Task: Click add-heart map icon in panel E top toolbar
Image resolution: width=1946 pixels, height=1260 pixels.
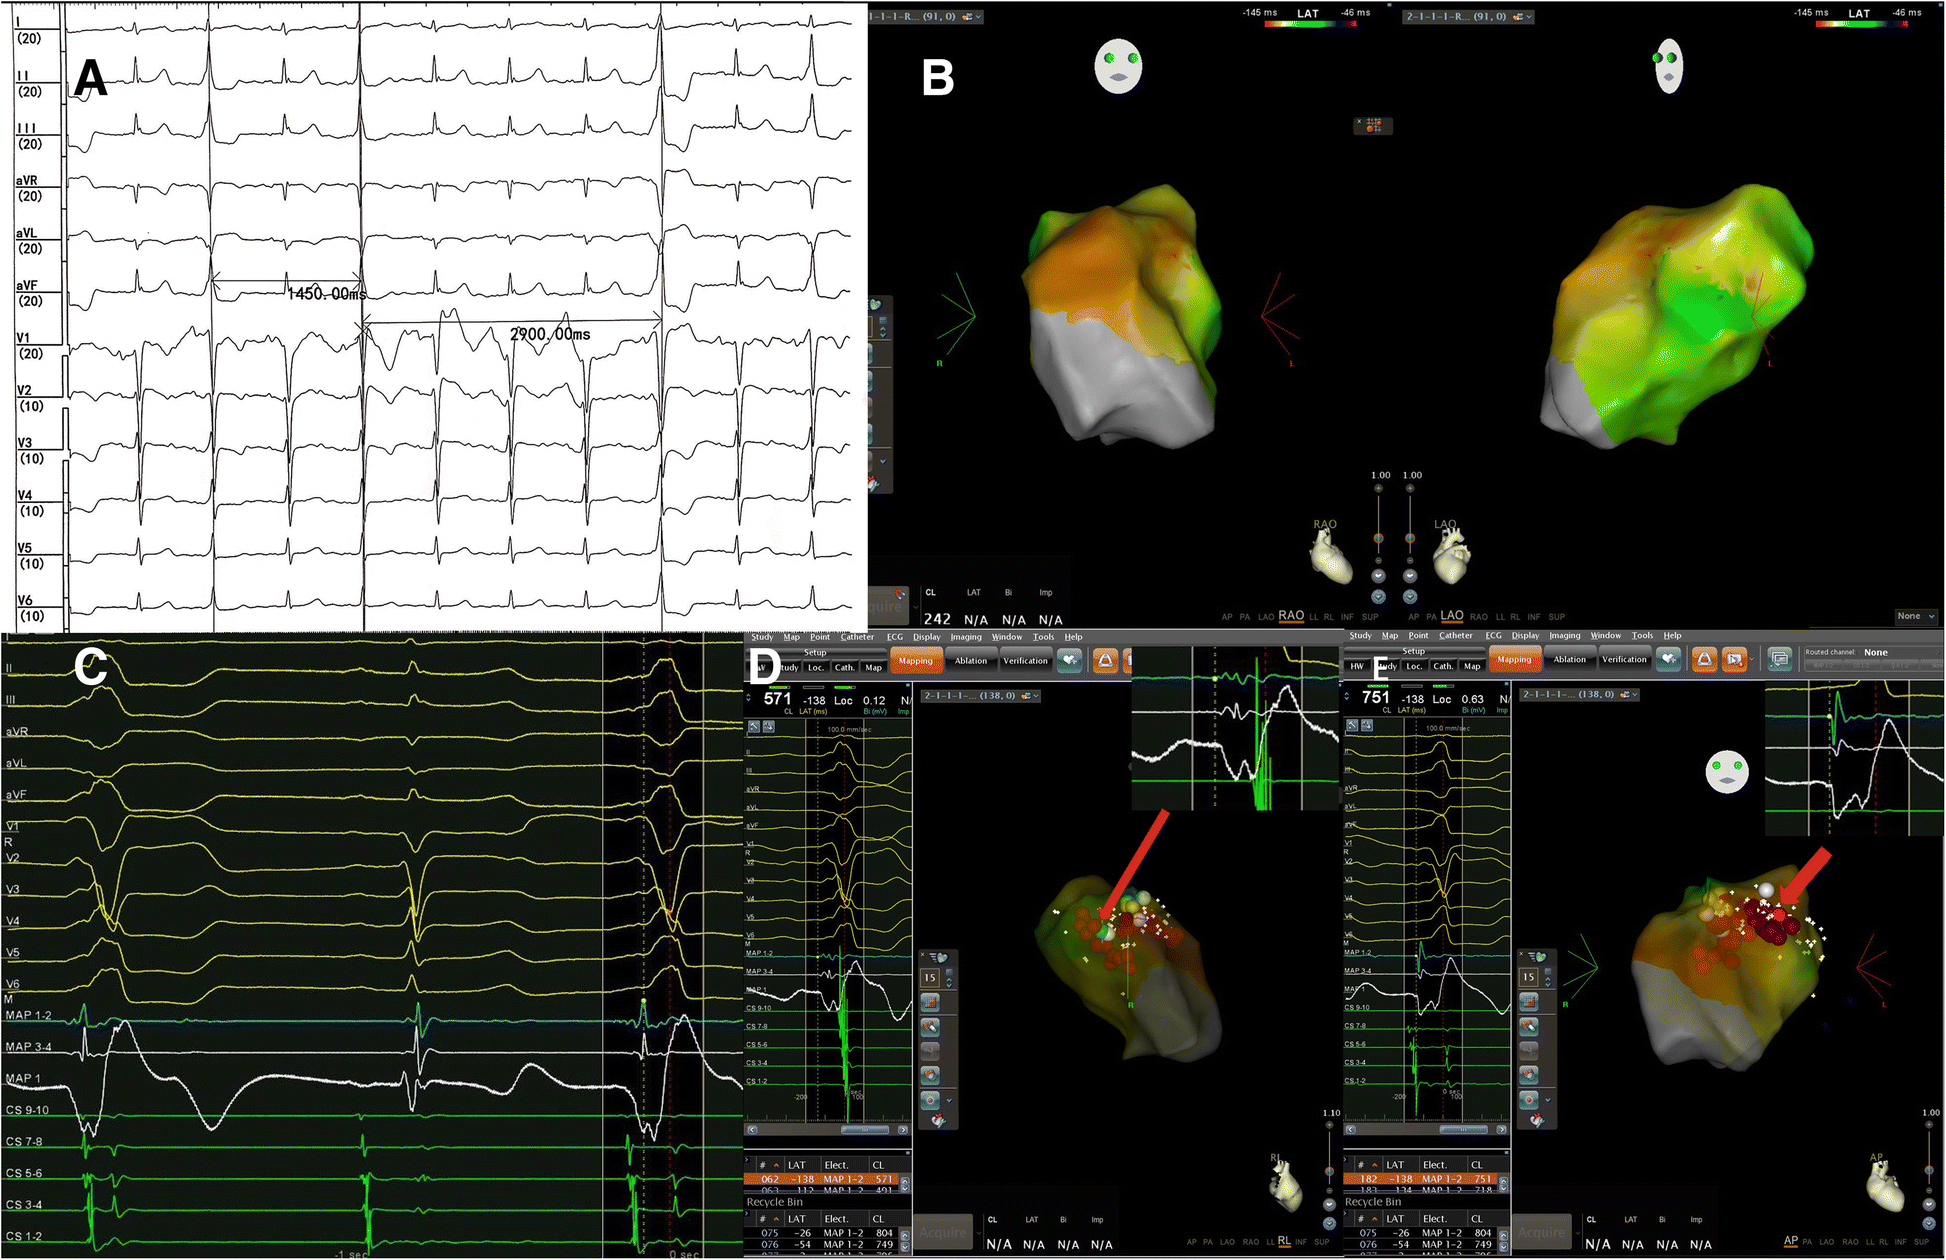Action: [1668, 659]
